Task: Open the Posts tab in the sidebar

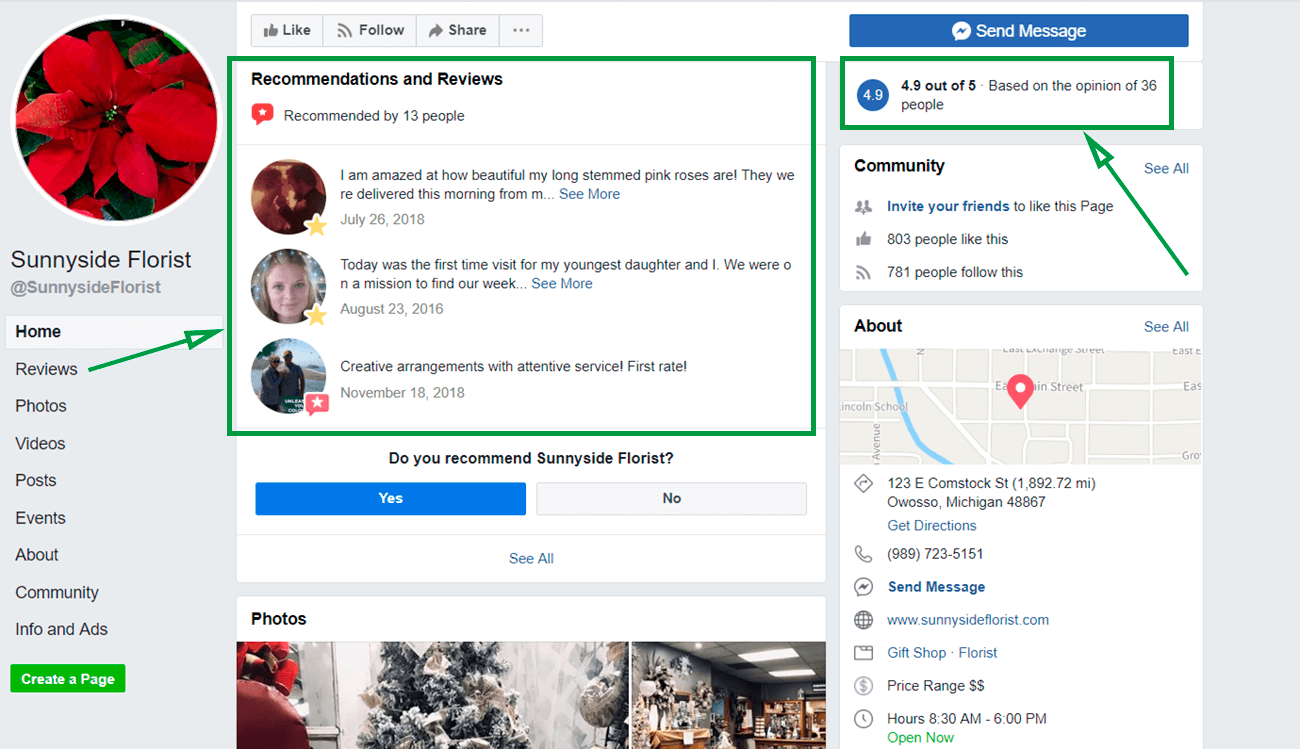Action: [x=36, y=481]
